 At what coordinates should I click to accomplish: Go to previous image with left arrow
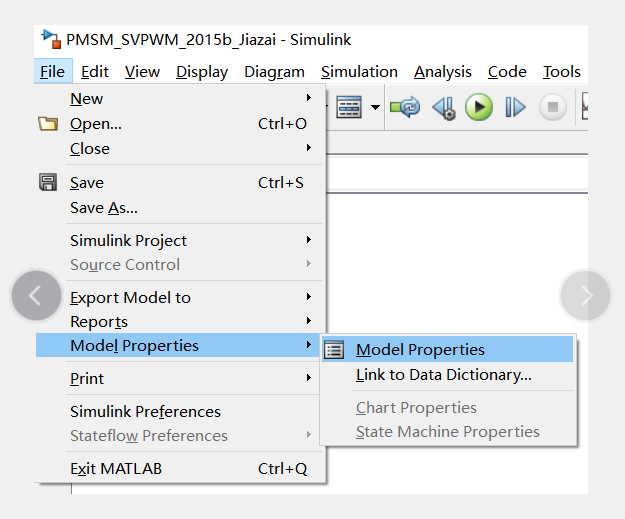pos(36,295)
